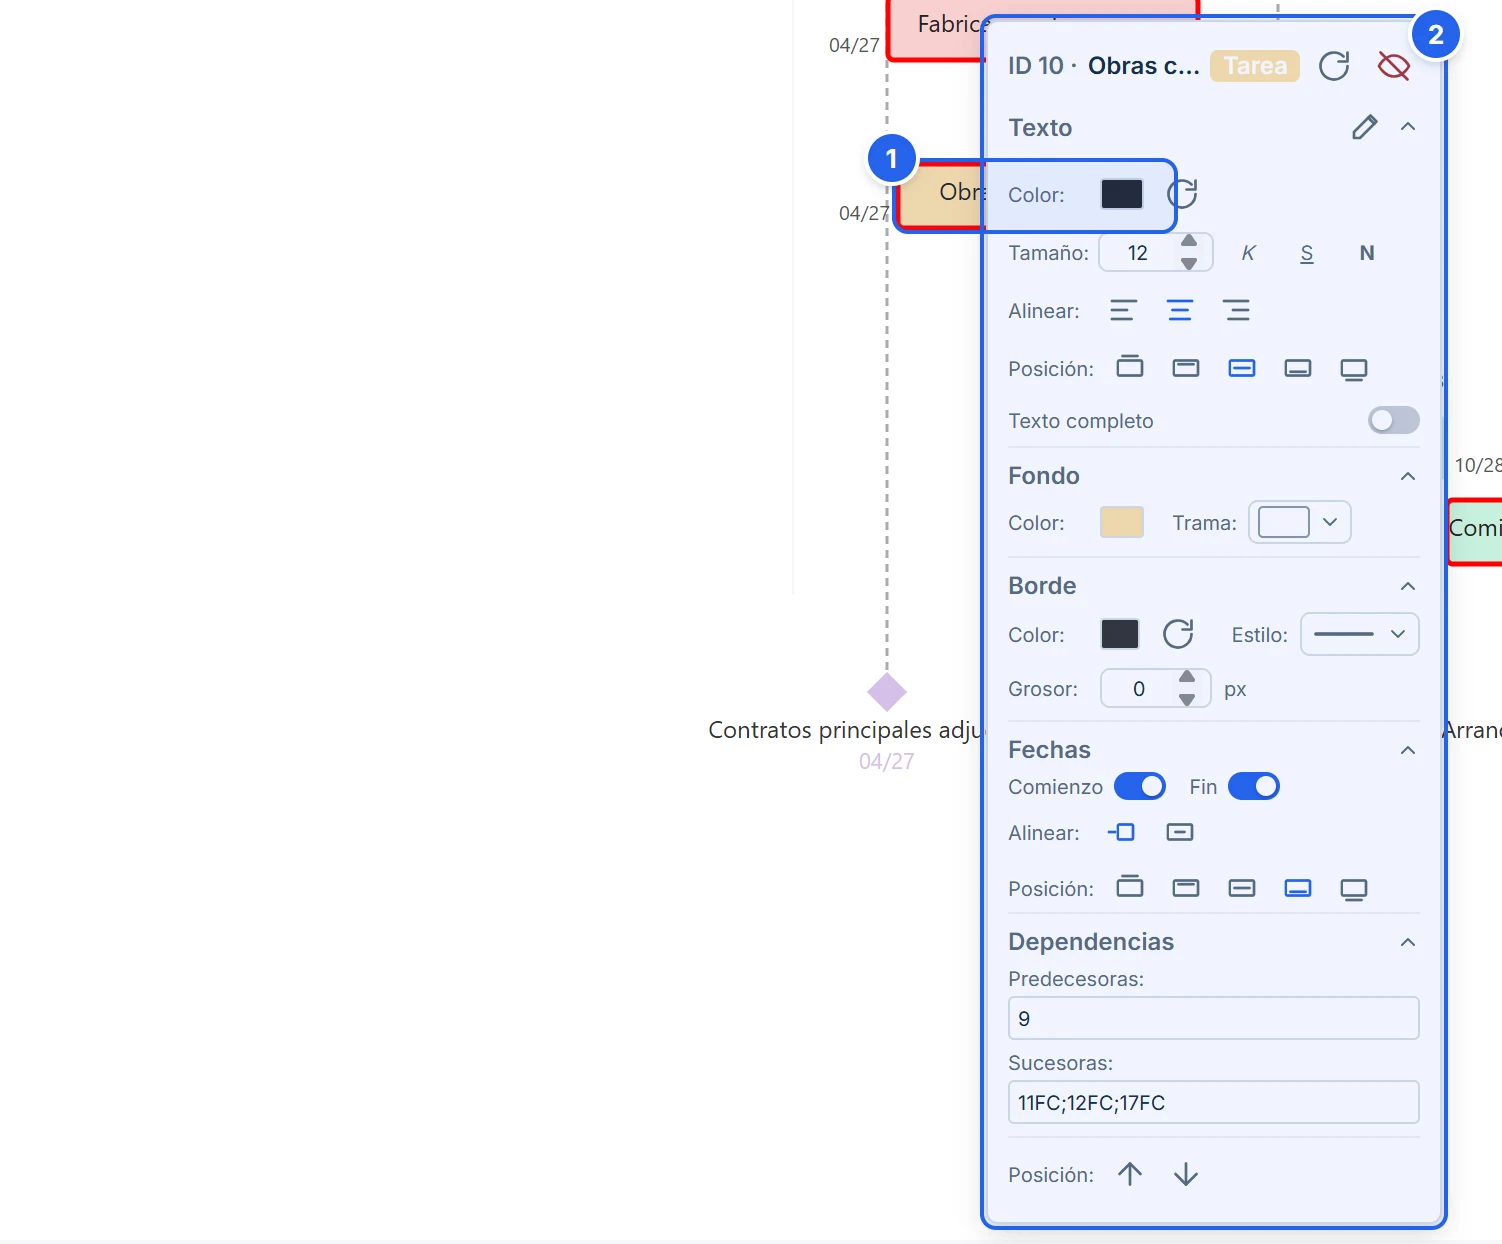1502x1244 pixels.
Task: Select the Contratos principales milestone diamond
Action: pyautogui.click(x=887, y=692)
